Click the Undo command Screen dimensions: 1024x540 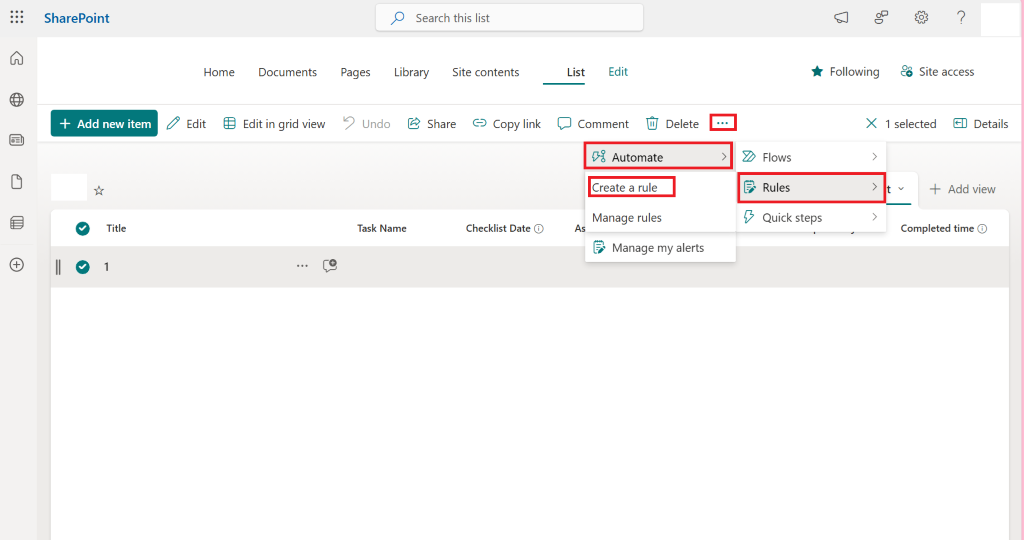tap(366, 123)
